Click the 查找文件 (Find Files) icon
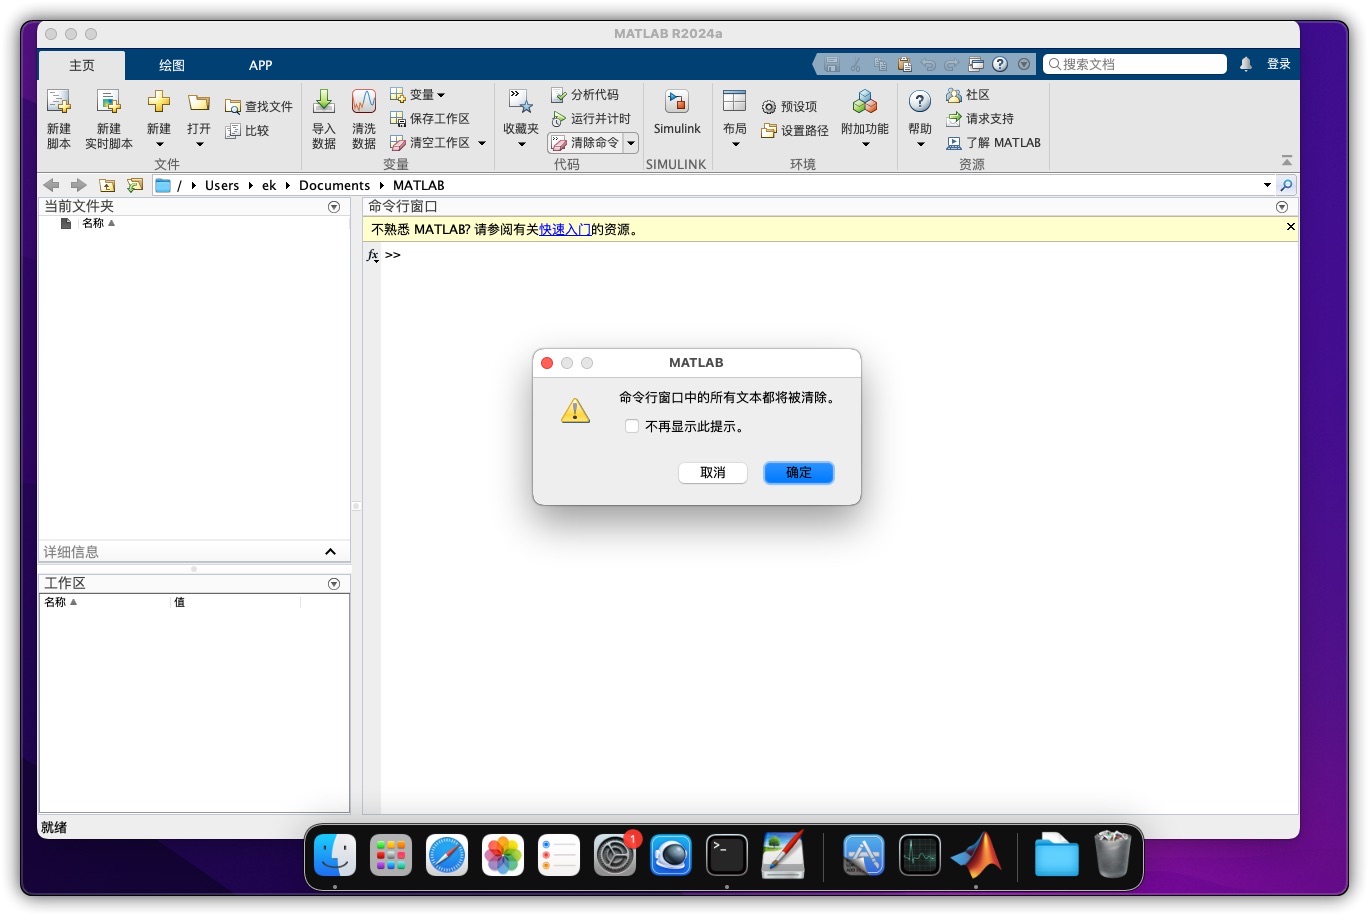 [233, 106]
